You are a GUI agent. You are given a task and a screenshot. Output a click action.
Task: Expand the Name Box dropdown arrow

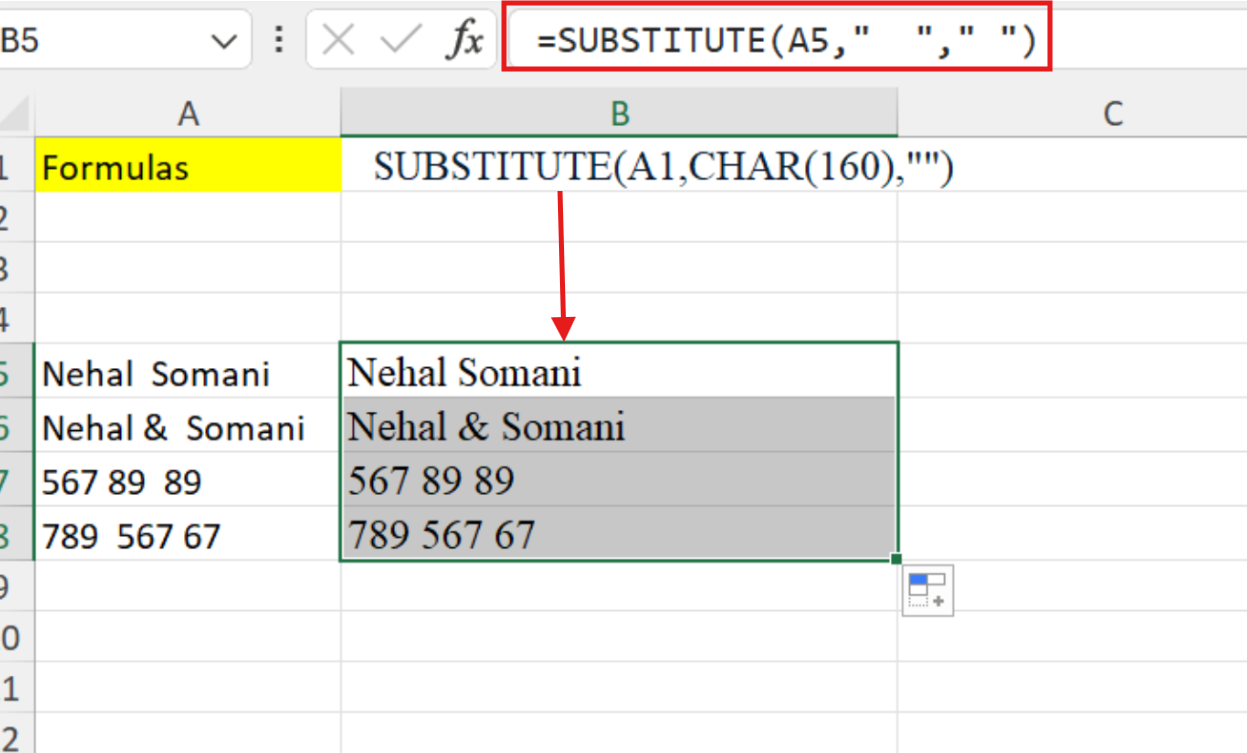click(x=222, y=42)
